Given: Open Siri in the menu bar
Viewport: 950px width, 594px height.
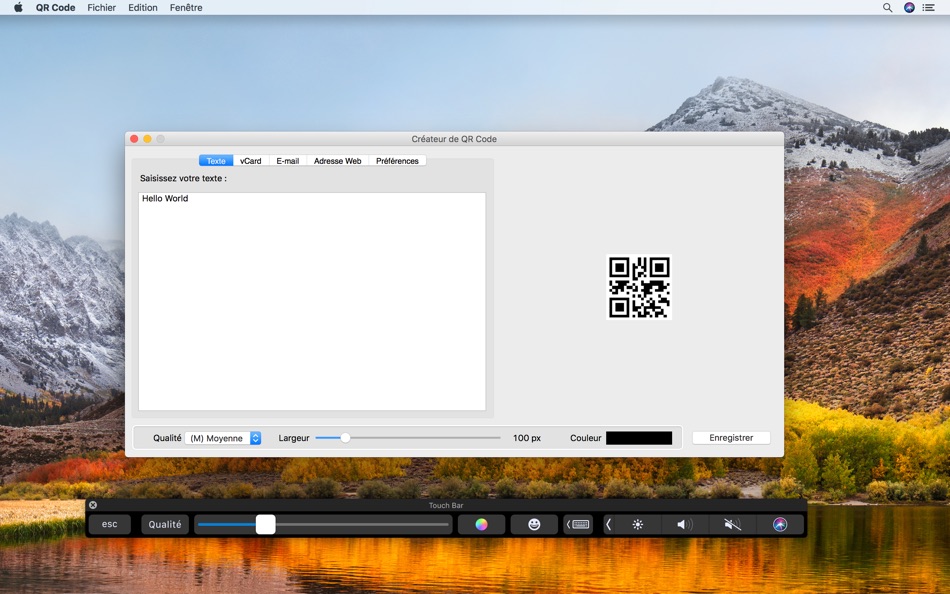Looking at the screenshot, I should pos(909,7).
